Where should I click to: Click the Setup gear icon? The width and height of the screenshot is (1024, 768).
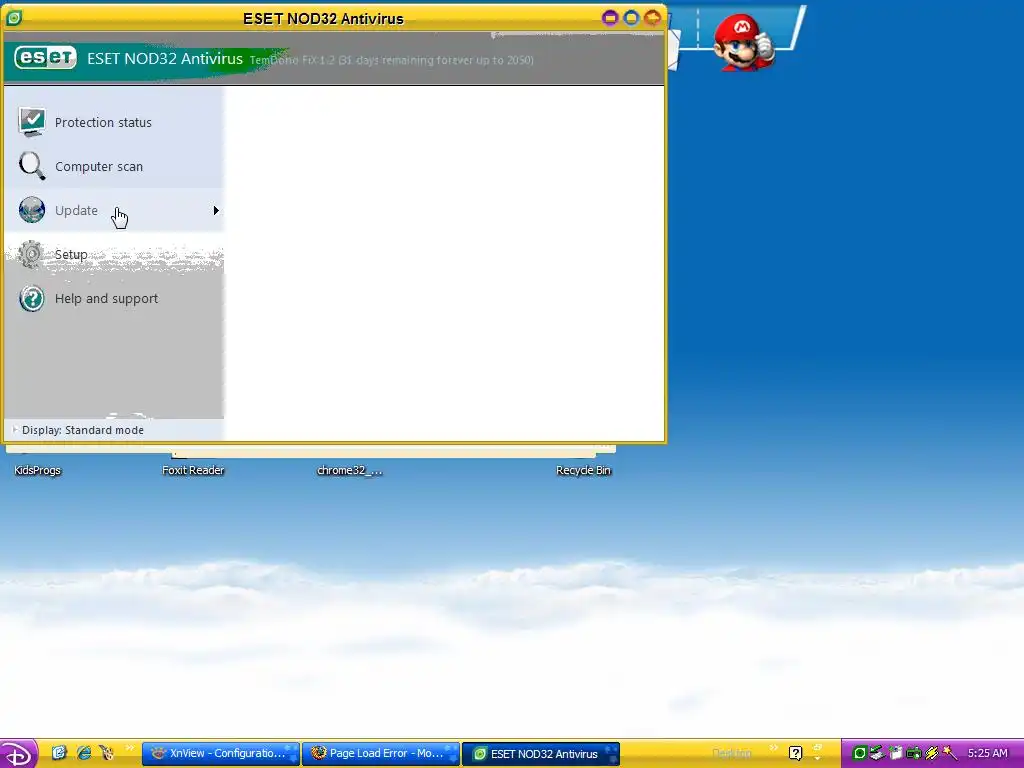[x=31, y=254]
